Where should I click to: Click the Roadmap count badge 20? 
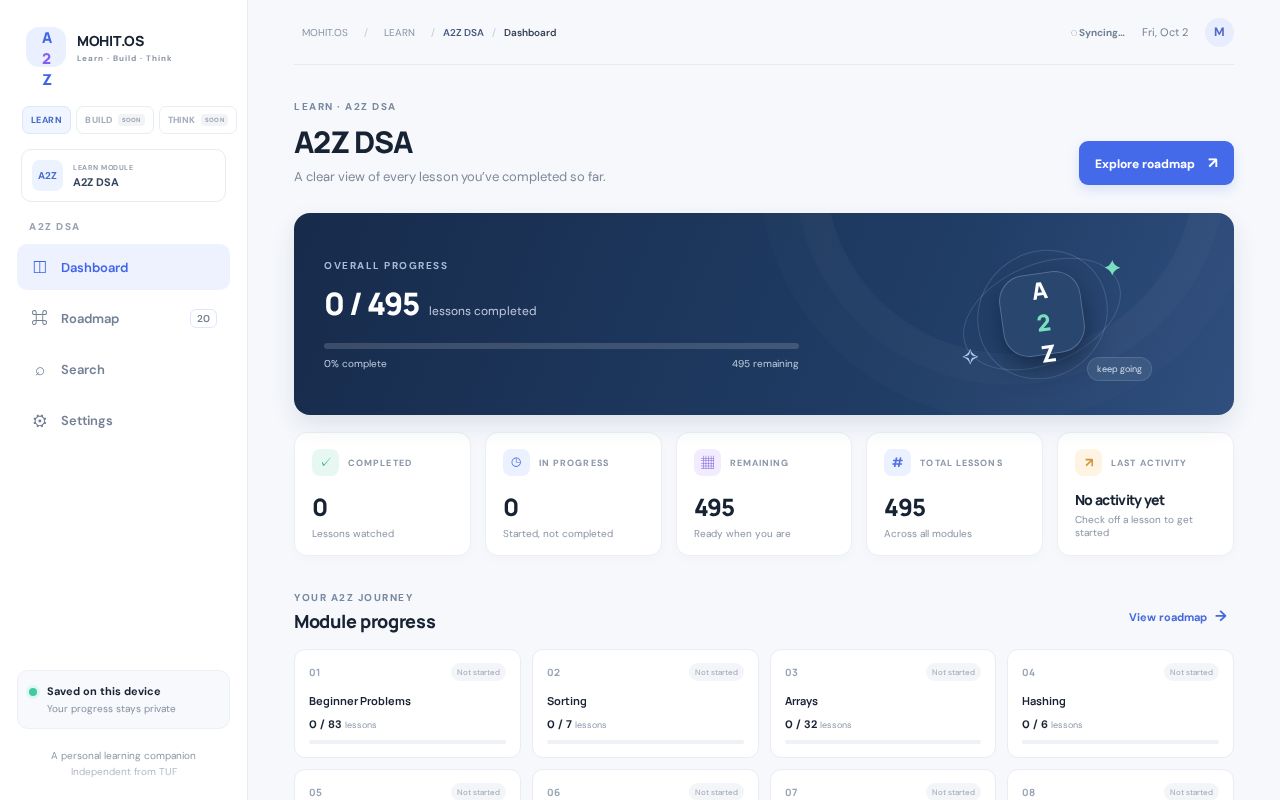(x=203, y=319)
